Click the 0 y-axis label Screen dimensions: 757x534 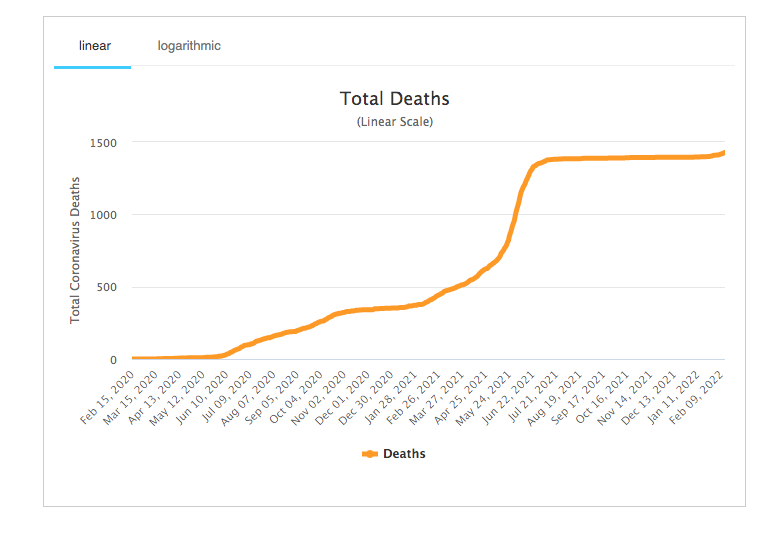pyautogui.click(x=113, y=360)
